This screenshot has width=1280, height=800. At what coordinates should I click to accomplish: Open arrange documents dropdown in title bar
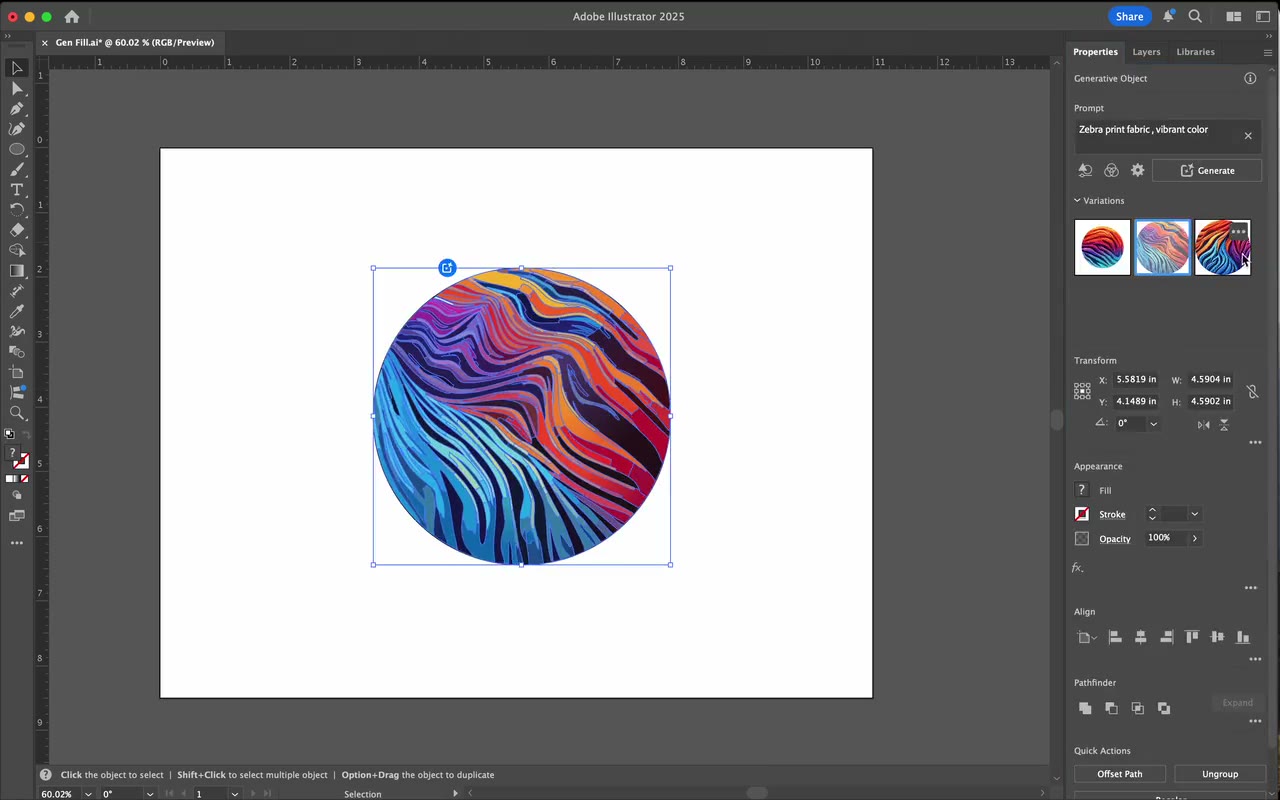[1234, 16]
